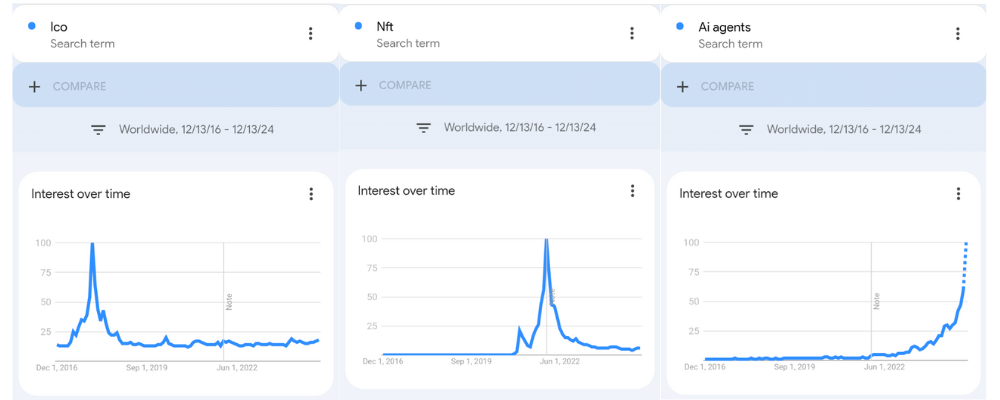Click plus icon under Nft search term

[x=360, y=85]
